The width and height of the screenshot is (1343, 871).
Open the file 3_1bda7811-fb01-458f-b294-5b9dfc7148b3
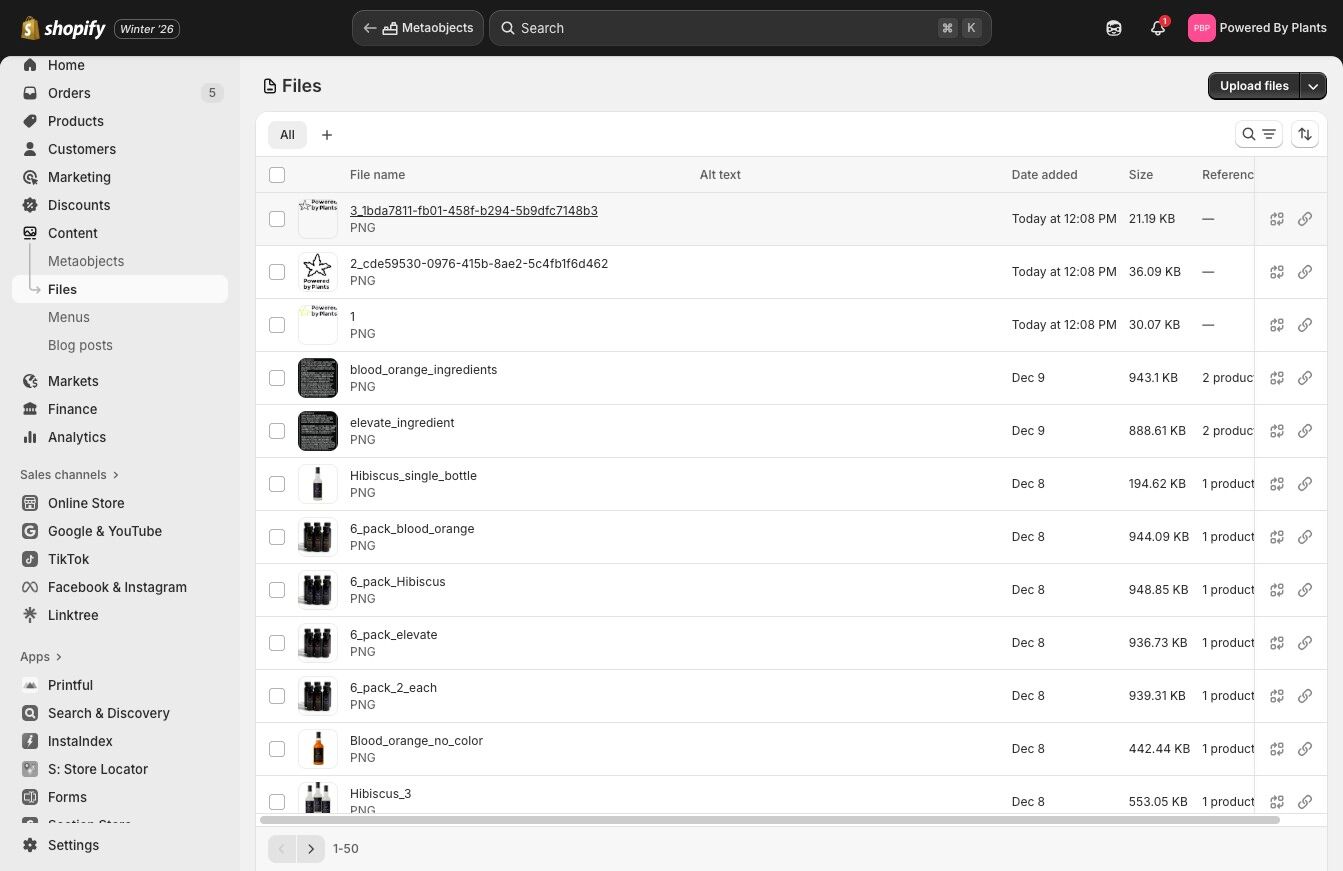[473, 210]
